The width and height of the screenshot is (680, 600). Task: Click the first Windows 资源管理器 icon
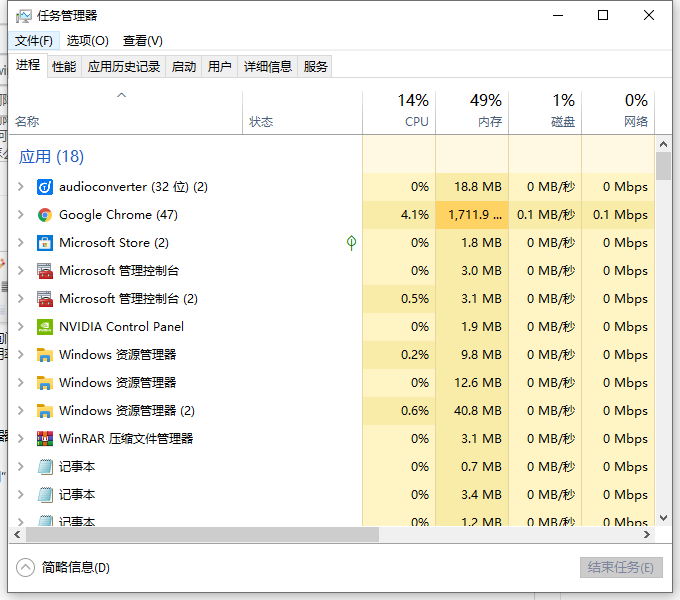tap(44, 355)
